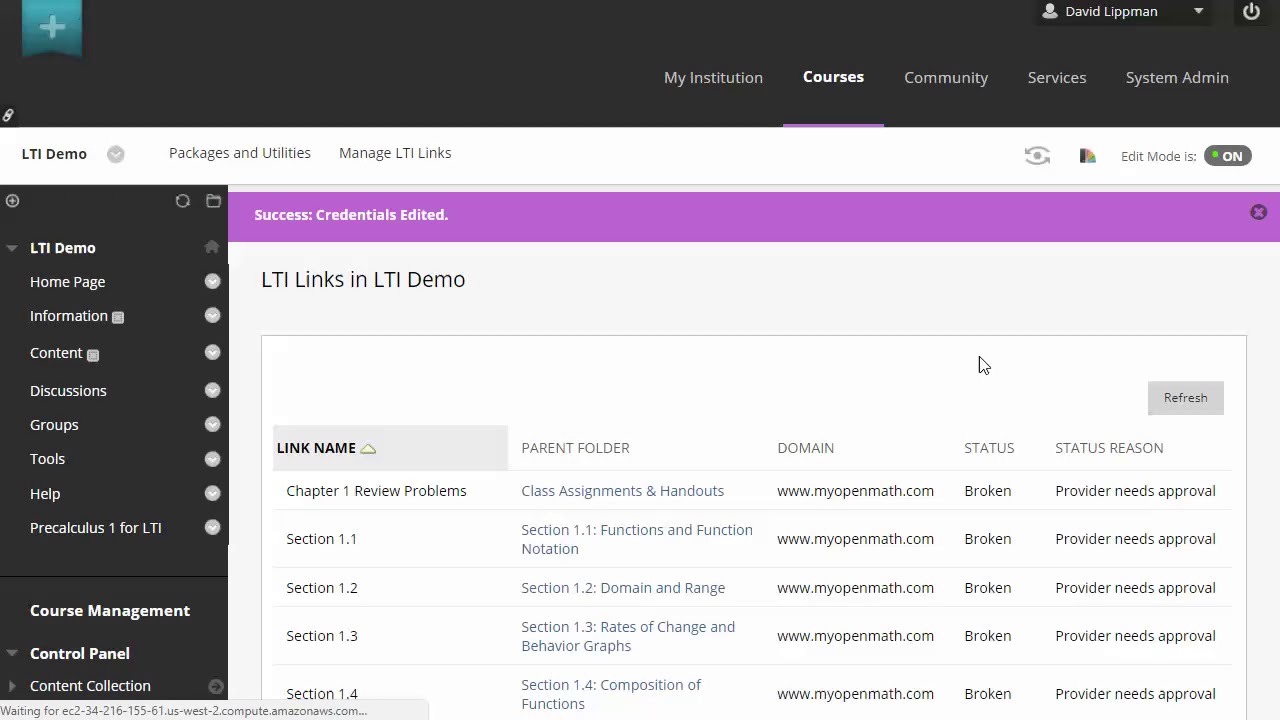
Task: Click the power logout icon
Action: tap(1251, 12)
